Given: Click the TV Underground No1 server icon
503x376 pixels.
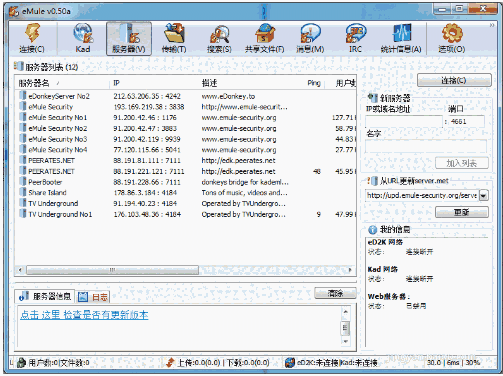Looking at the screenshot, I should (23, 214).
